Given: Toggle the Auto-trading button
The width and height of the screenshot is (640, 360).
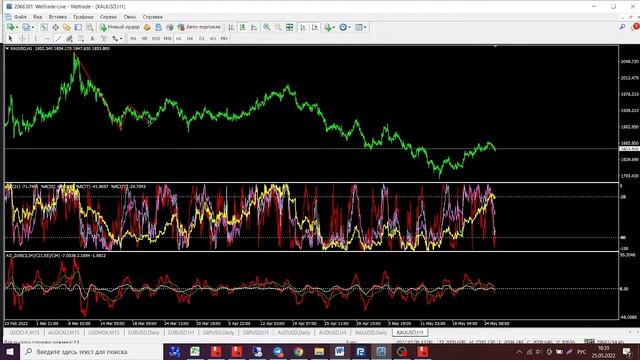Looking at the screenshot, I should coord(199,27).
